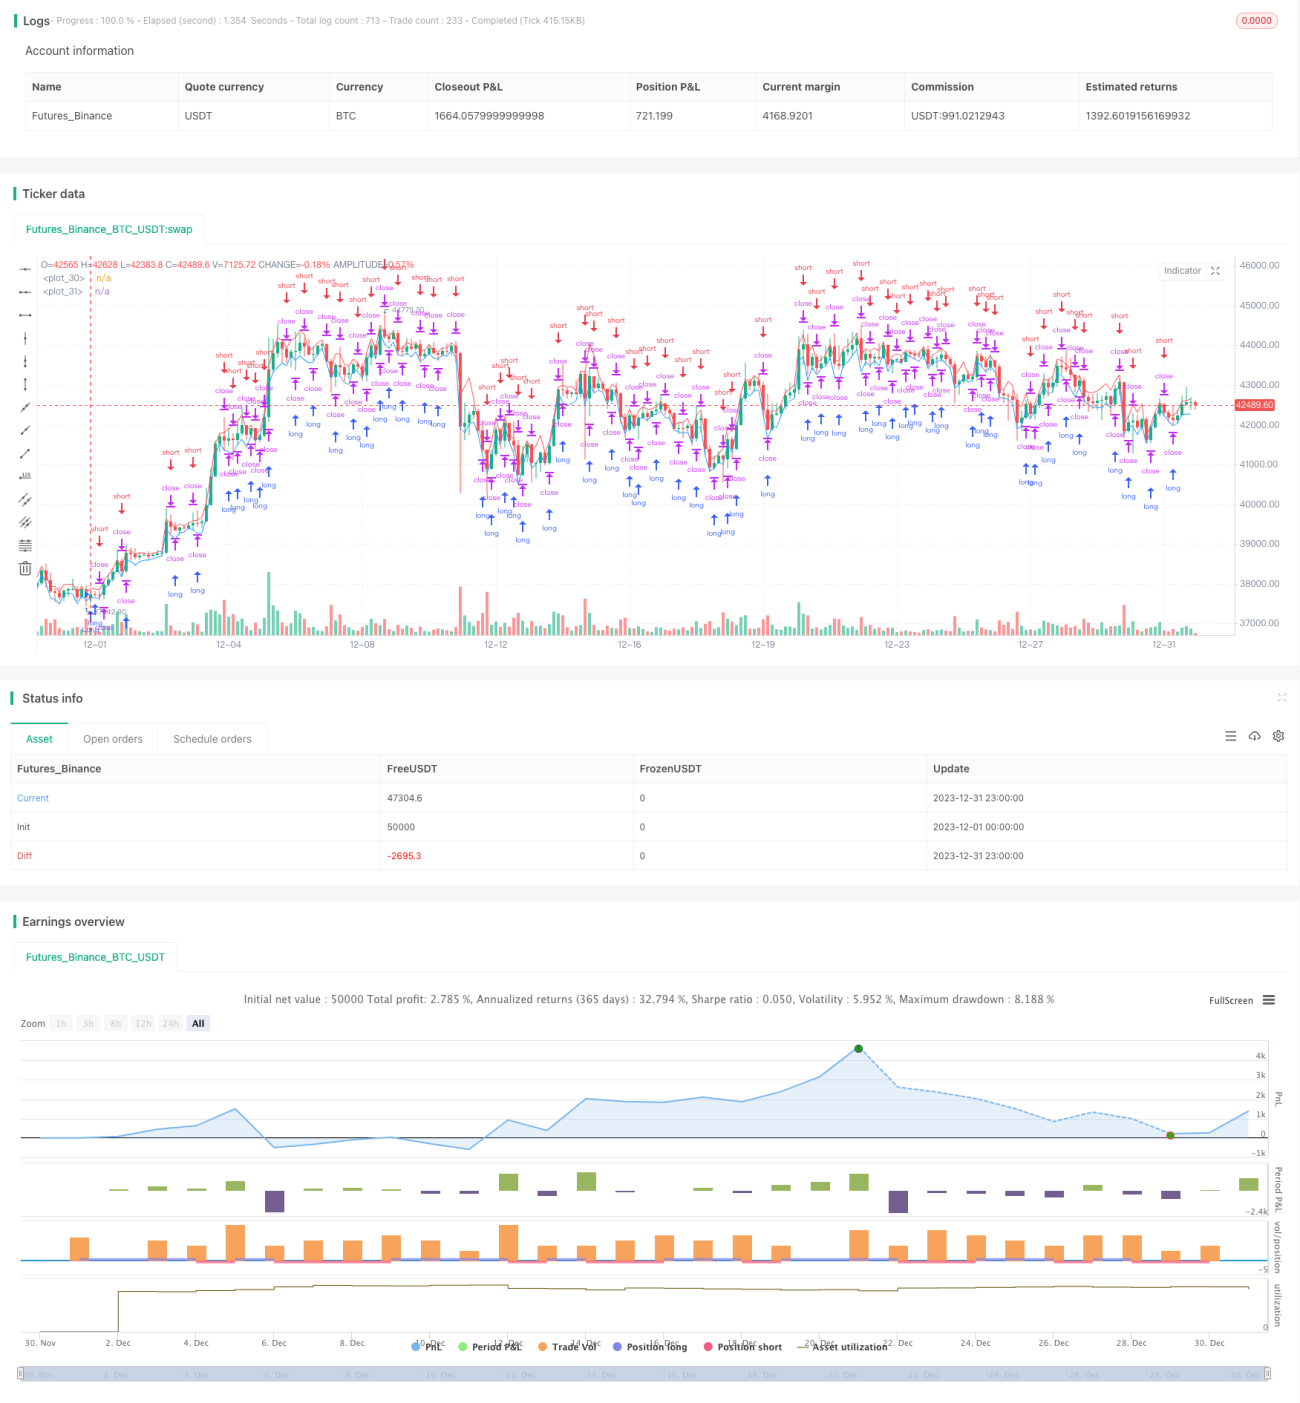Open the gear settings icon in Status info
Image resolution: width=1300 pixels, height=1403 pixels.
(1278, 736)
